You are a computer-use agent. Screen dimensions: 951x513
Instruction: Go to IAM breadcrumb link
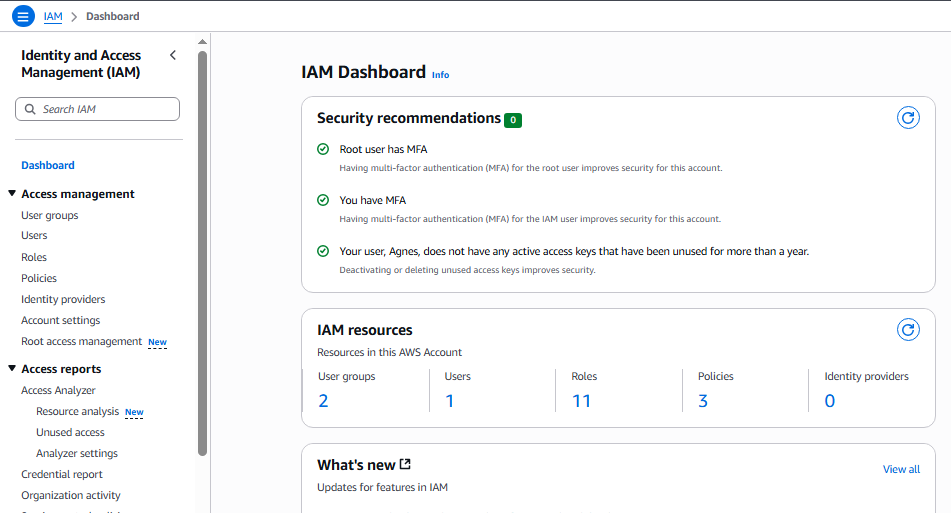tap(53, 16)
